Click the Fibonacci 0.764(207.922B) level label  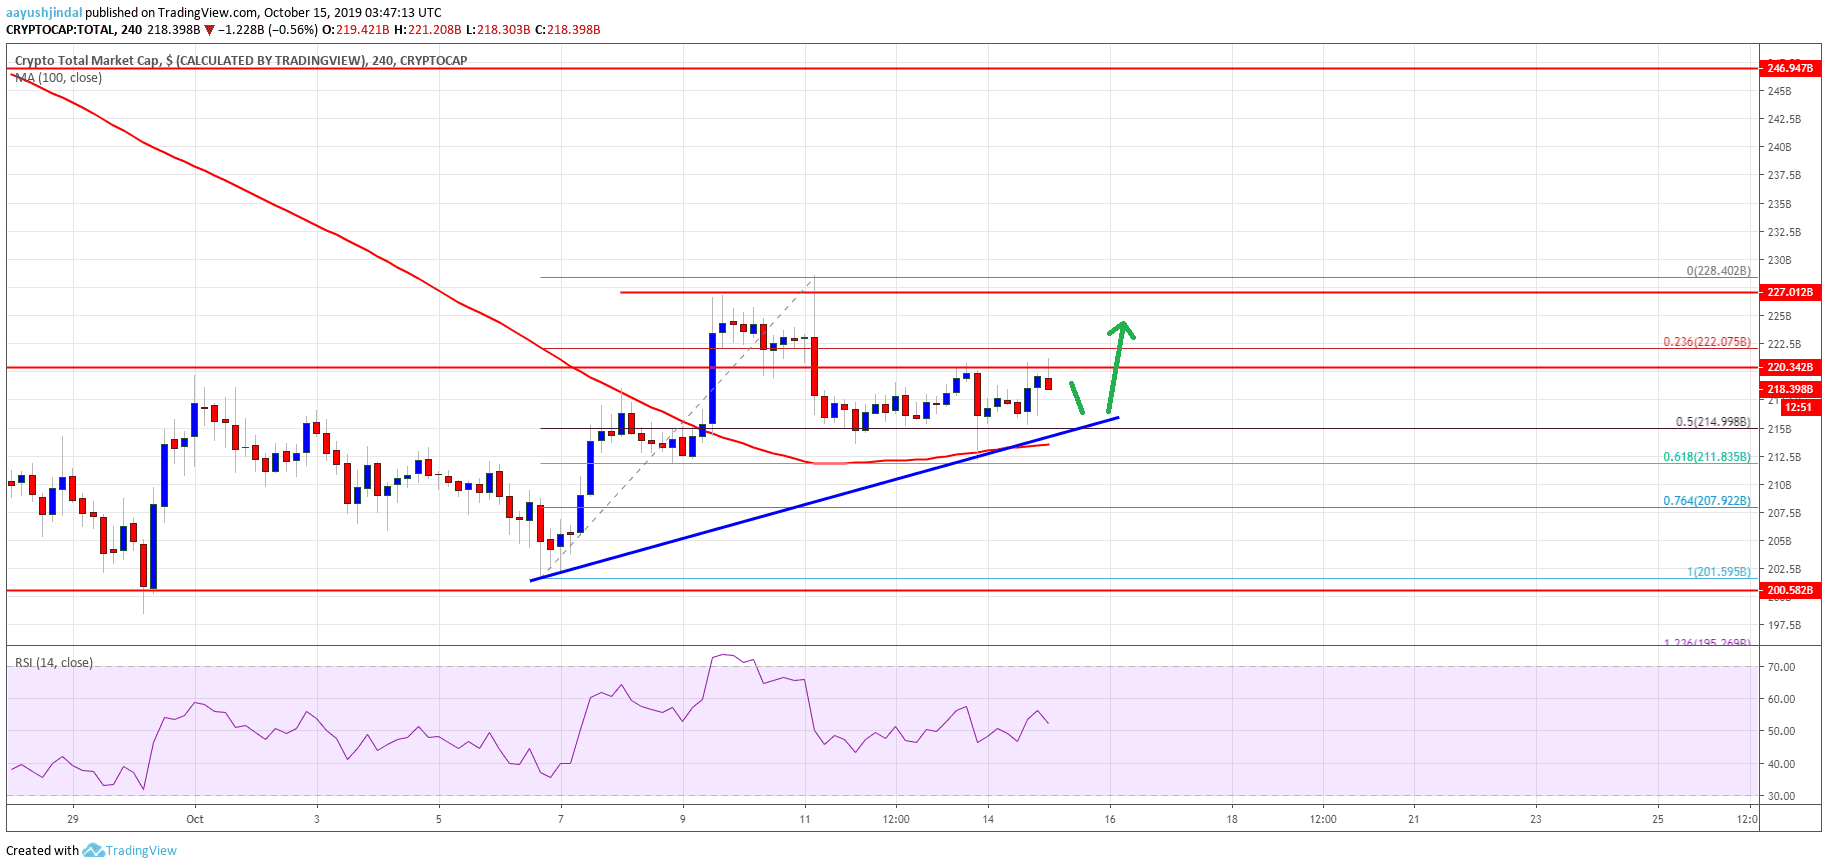pyautogui.click(x=1707, y=501)
